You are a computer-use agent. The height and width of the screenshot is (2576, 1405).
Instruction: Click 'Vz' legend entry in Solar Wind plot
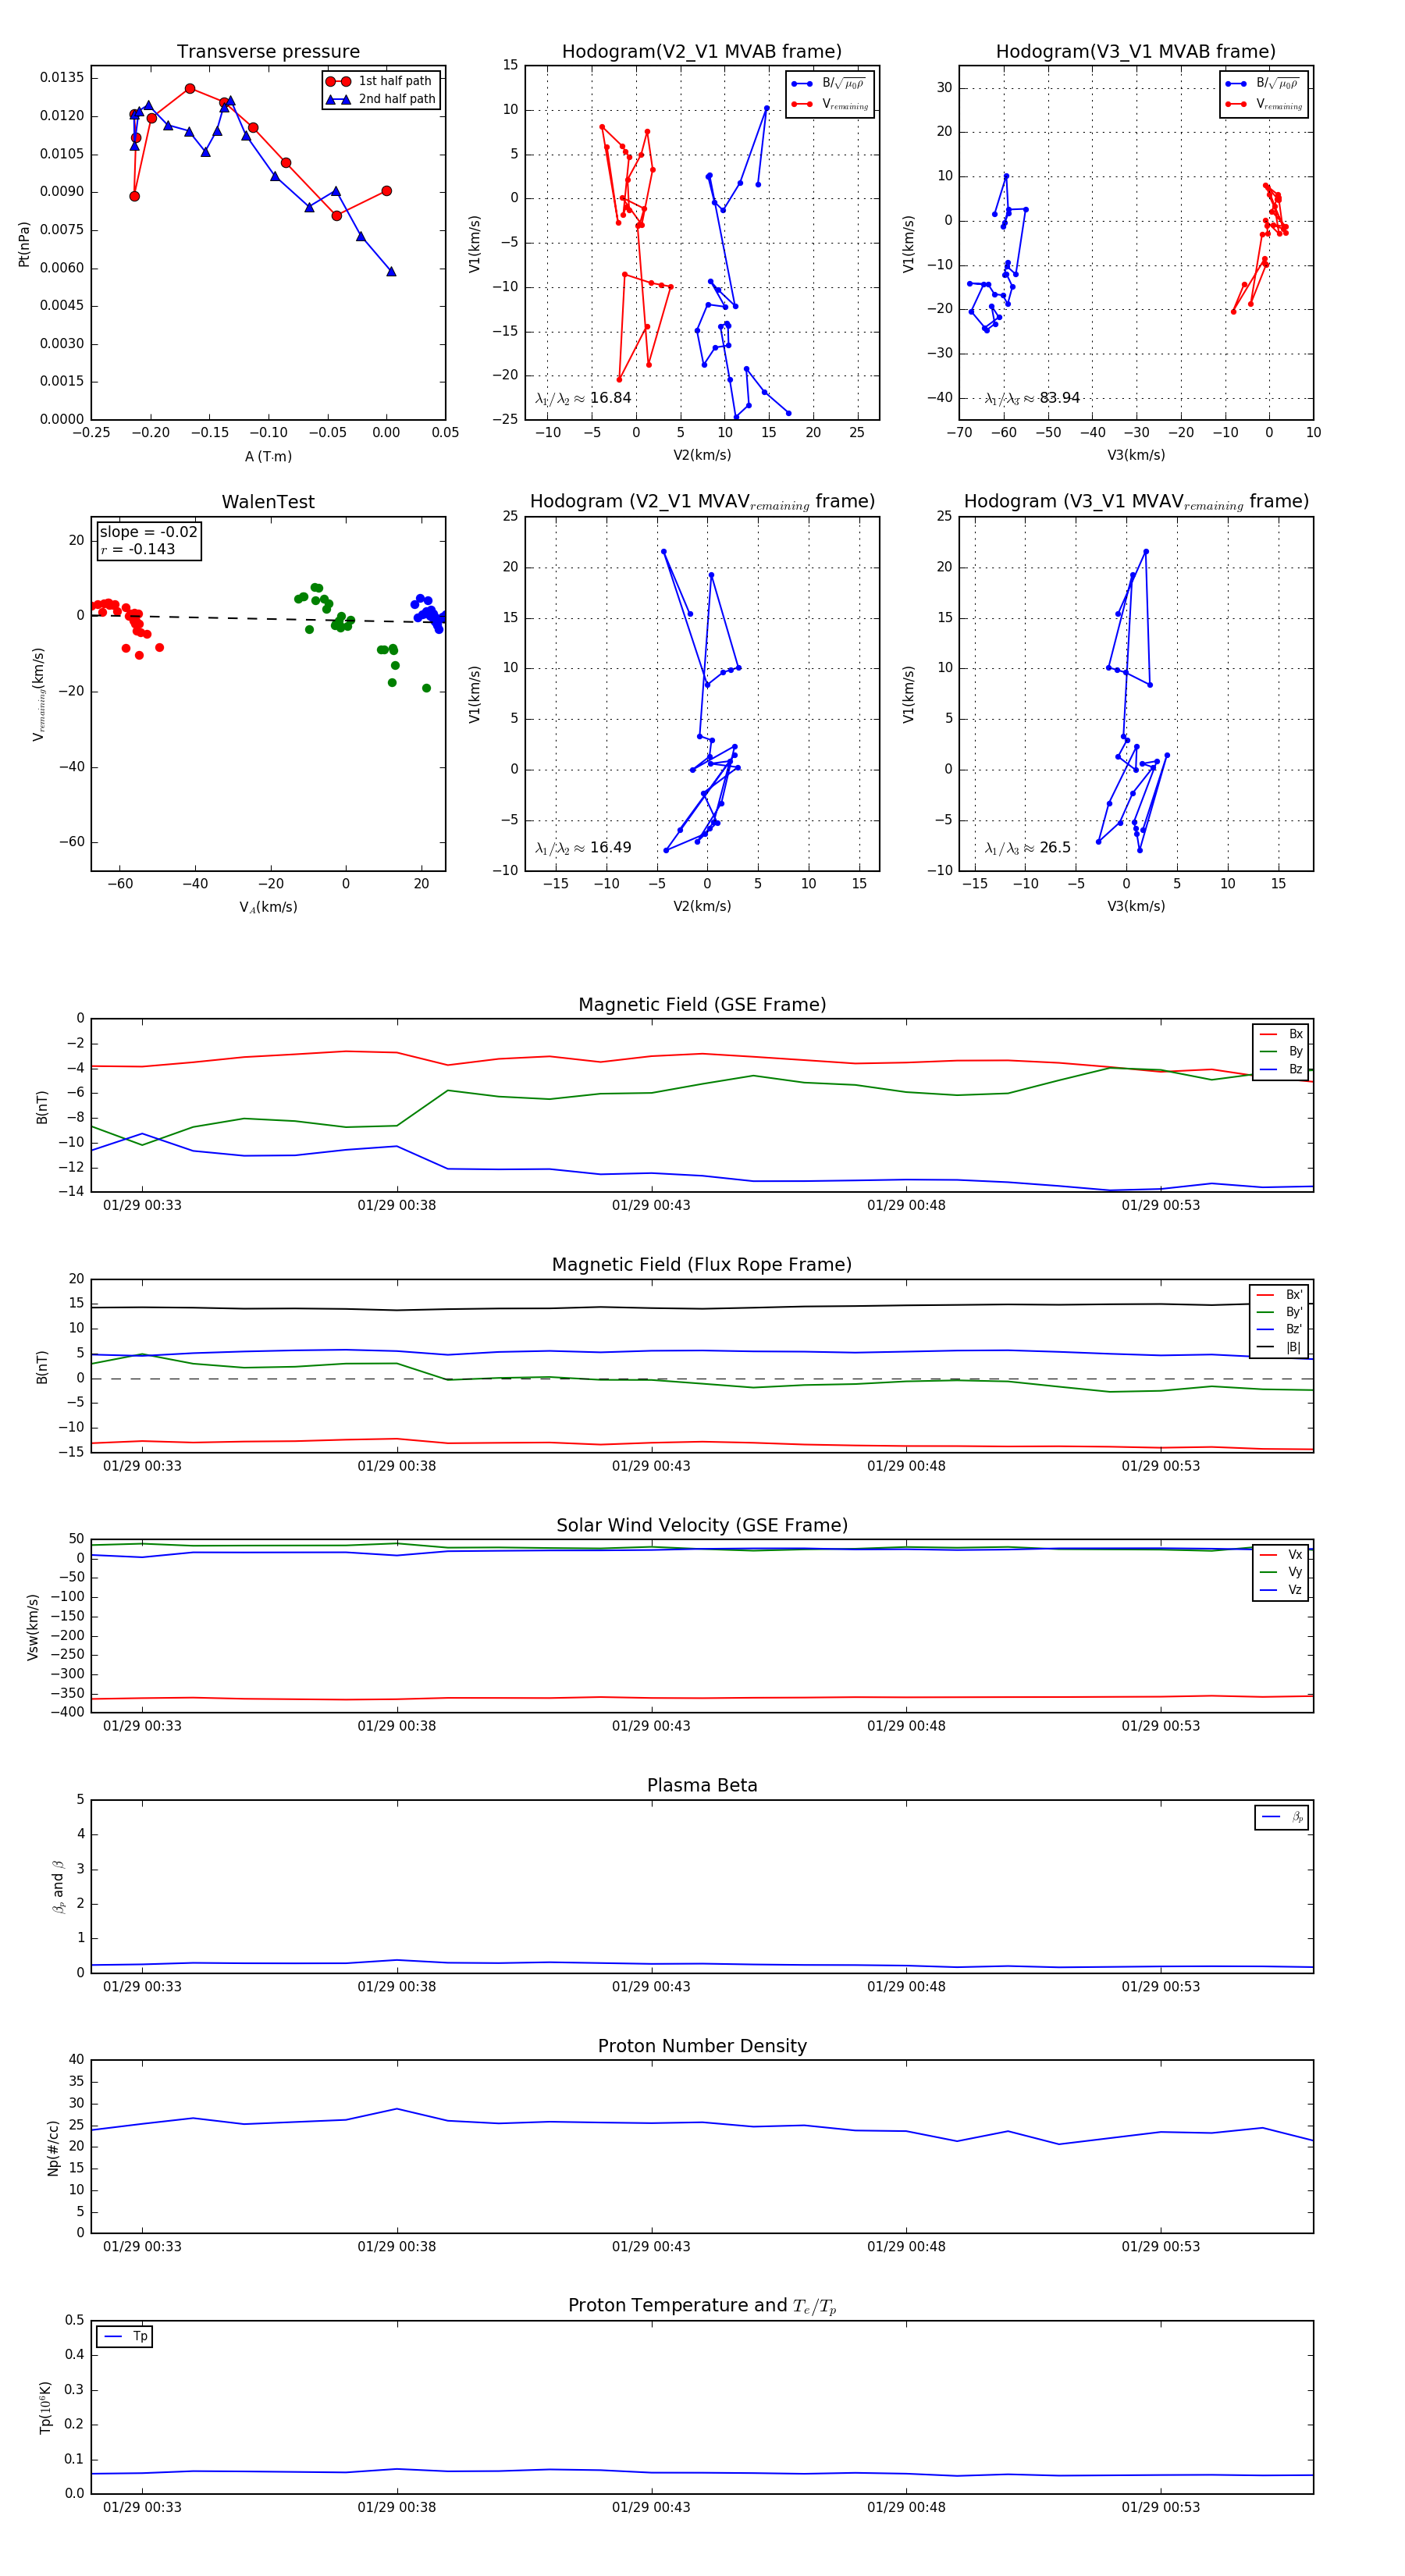tap(1281, 1590)
